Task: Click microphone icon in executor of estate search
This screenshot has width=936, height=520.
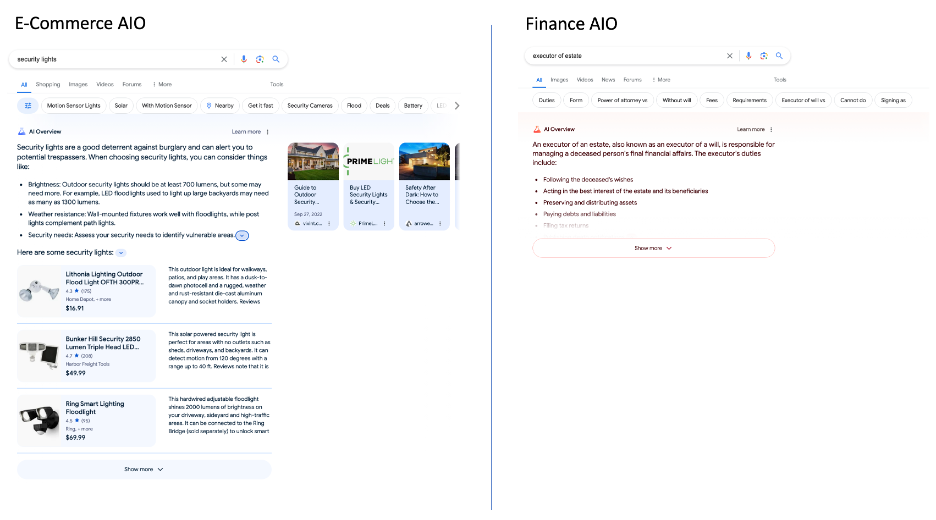Action: 747,56
